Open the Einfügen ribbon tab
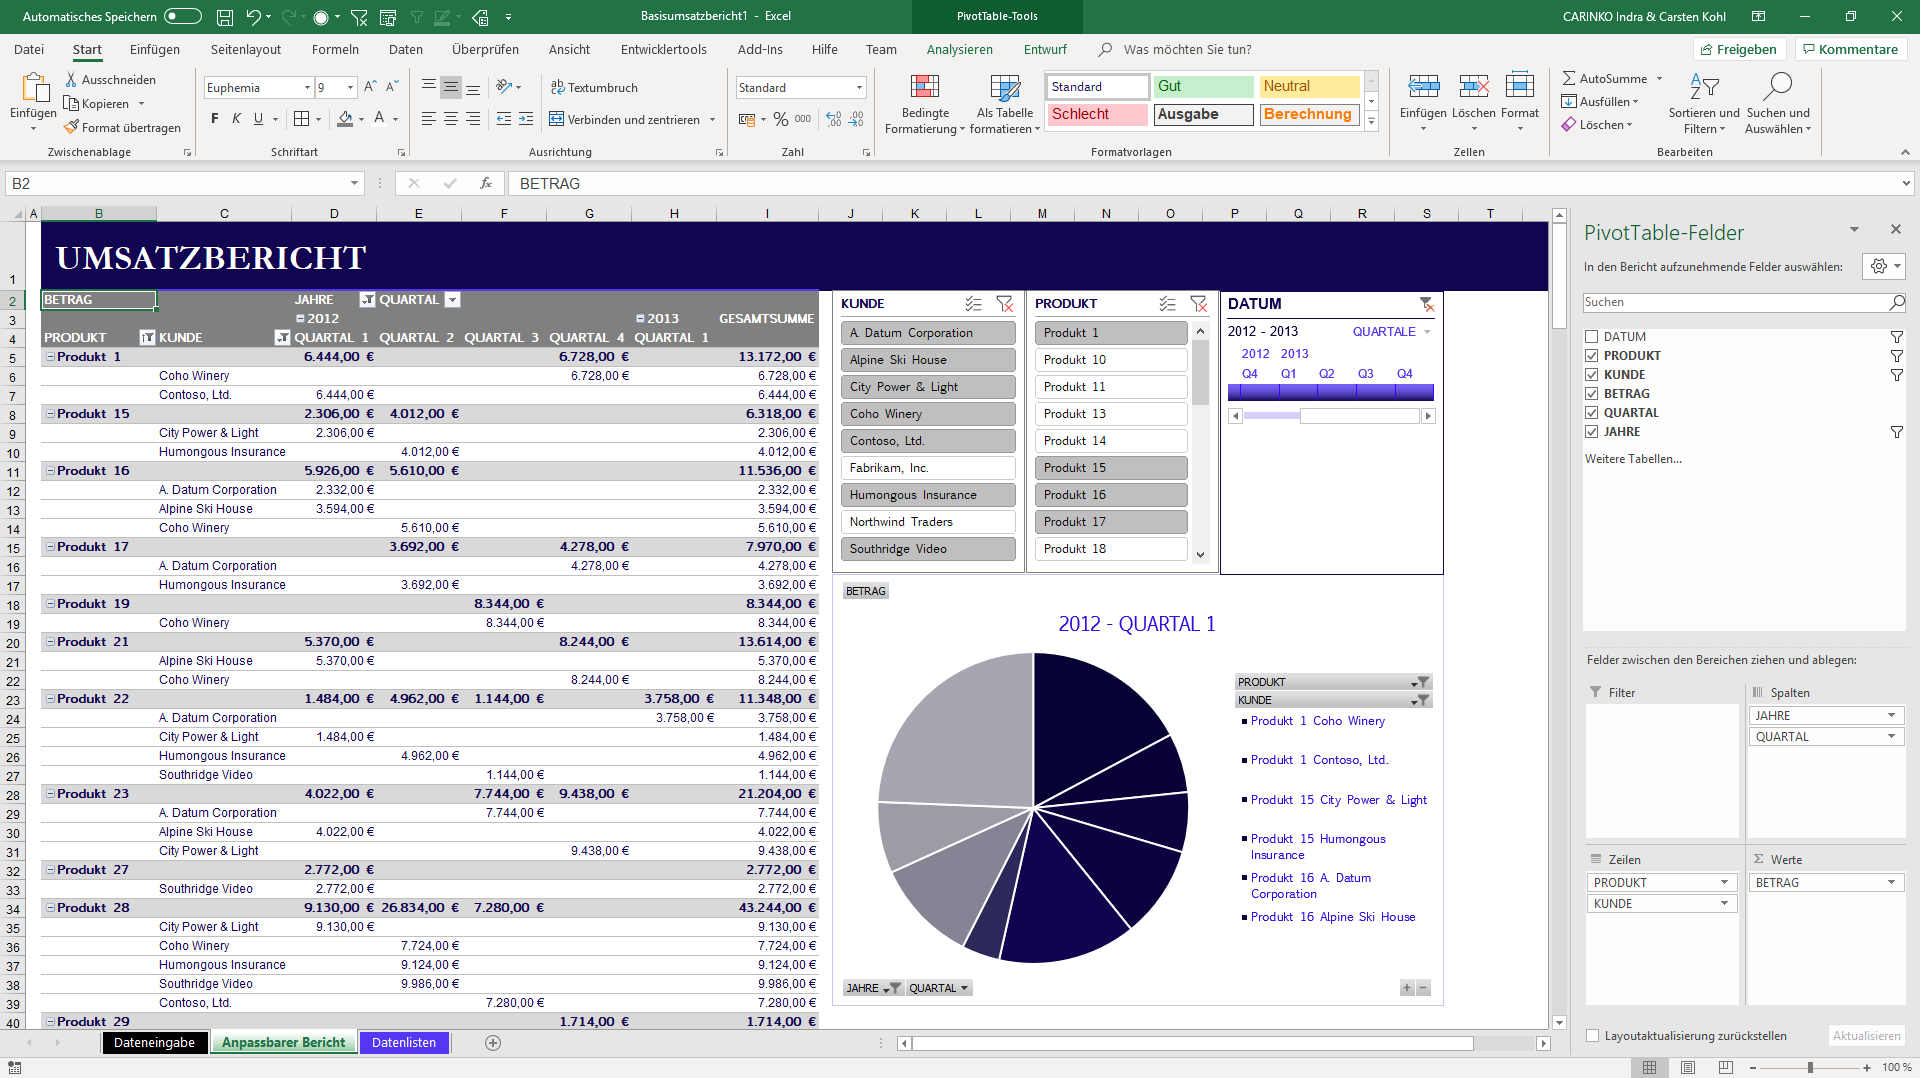Screen dimensions: 1920x1078 (155, 49)
